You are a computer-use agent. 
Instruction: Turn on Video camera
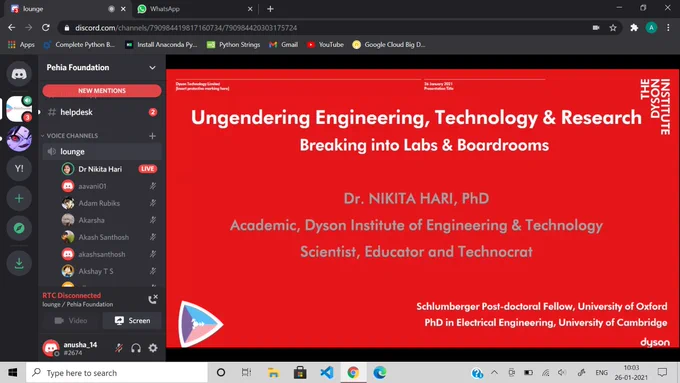click(x=71, y=321)
